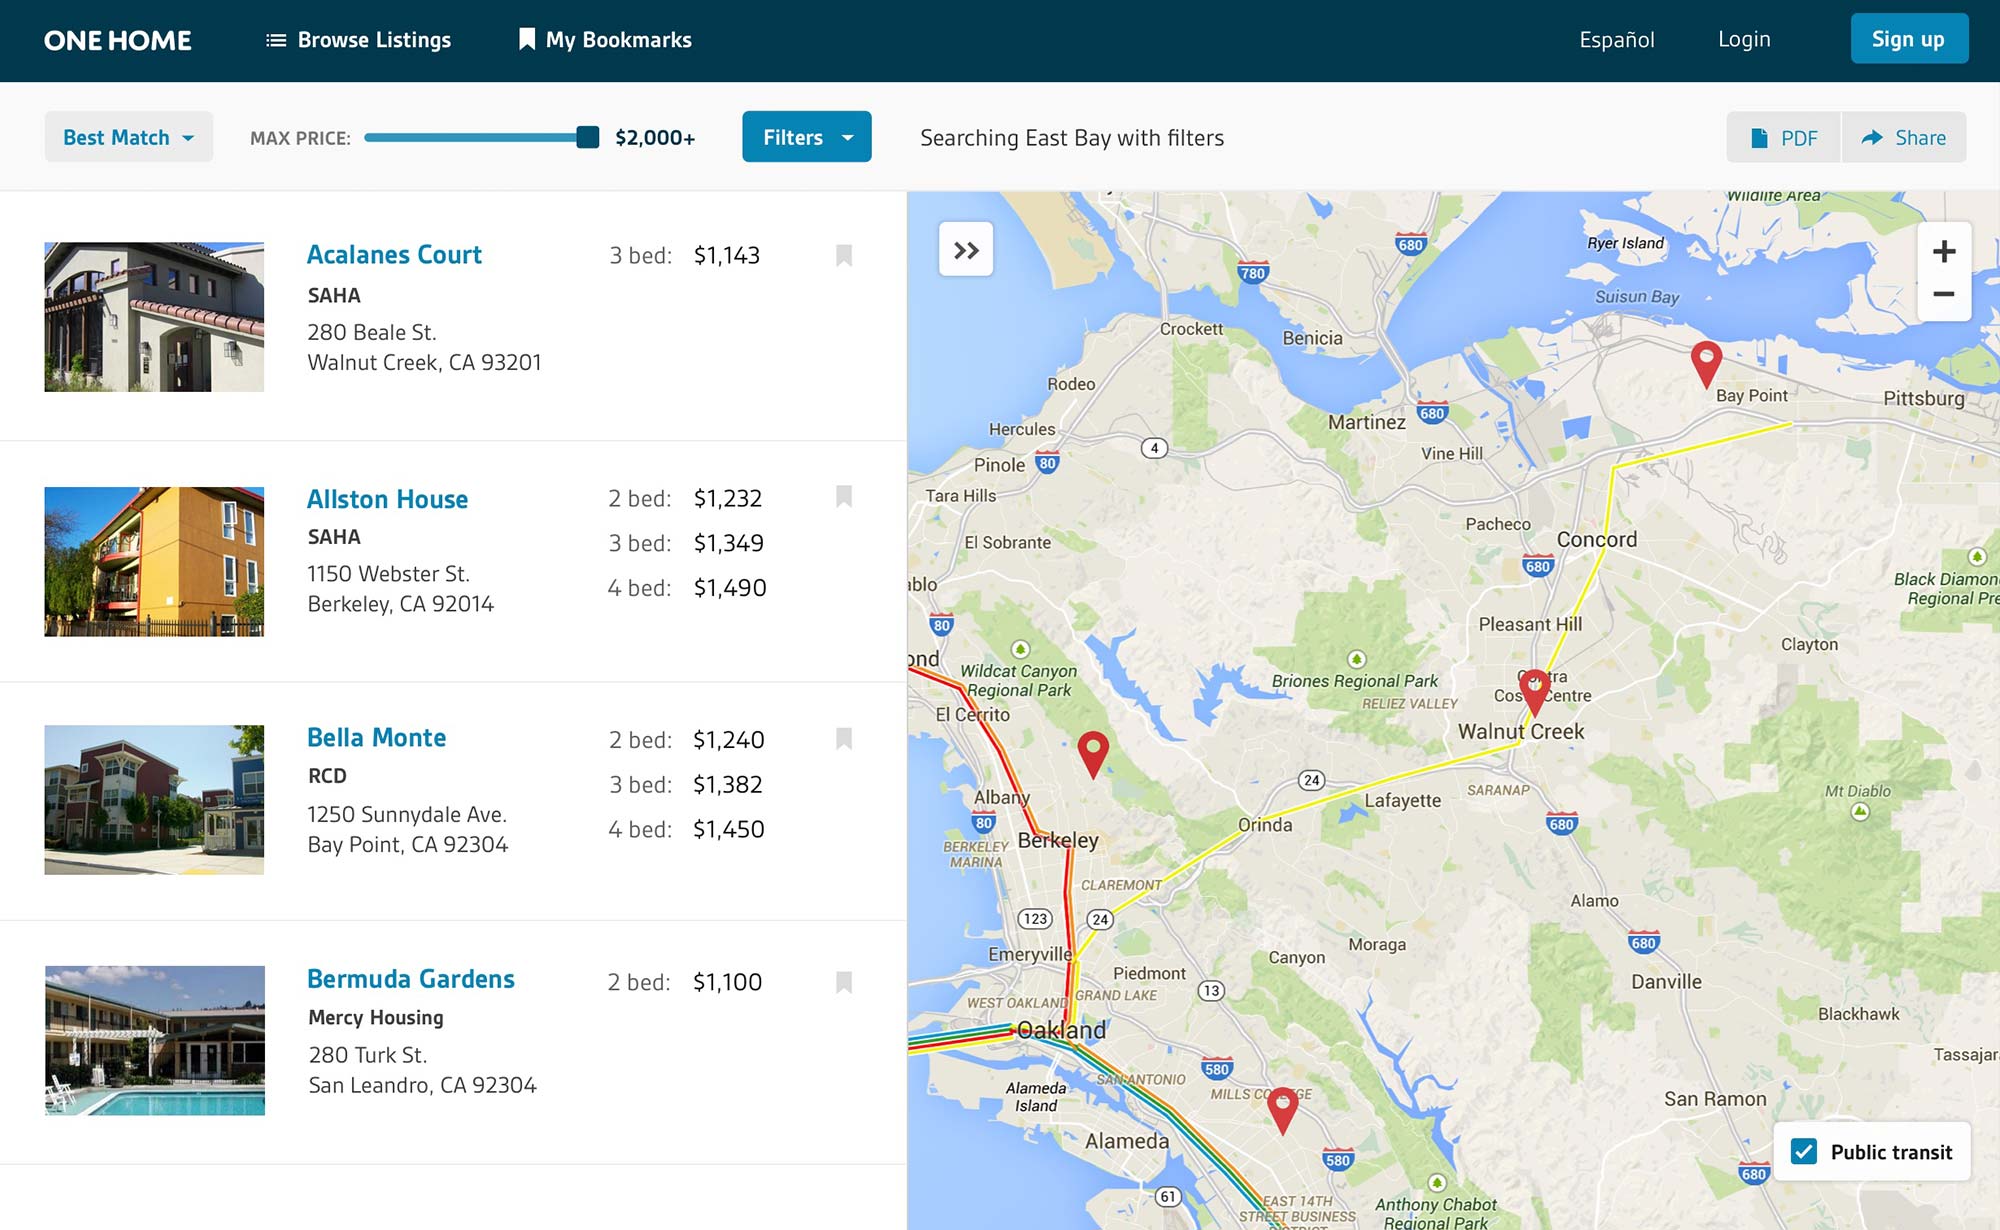Click the max price slider handle
2000x1230 pixels.
point(588,137)
